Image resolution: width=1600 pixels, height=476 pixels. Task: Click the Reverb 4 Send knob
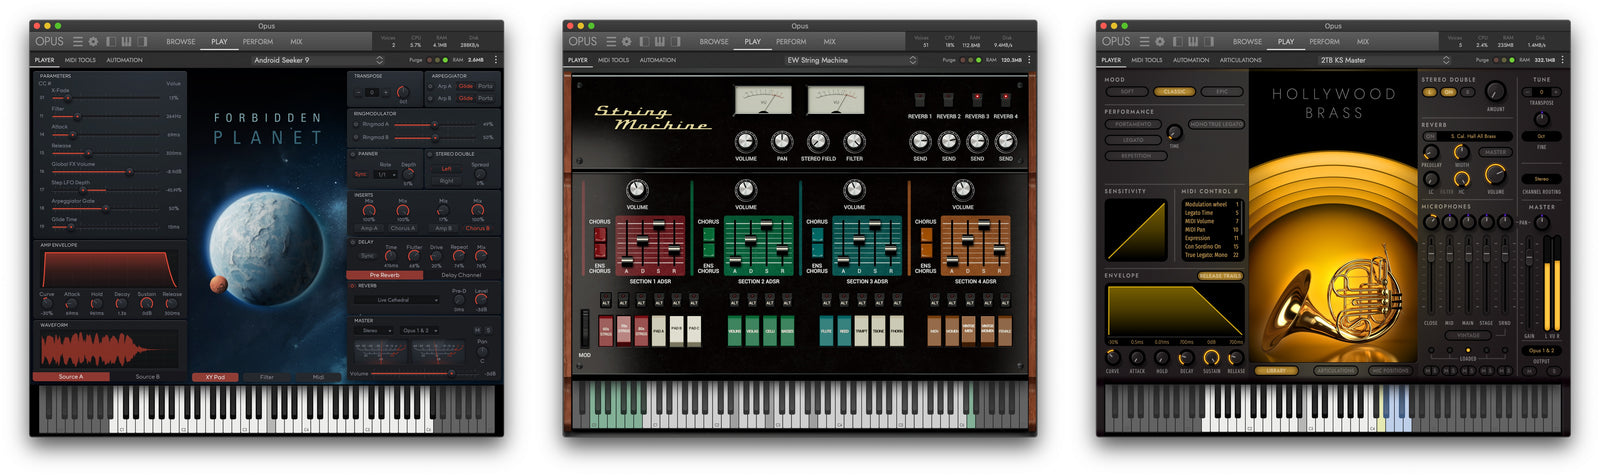coord(1005,142)
